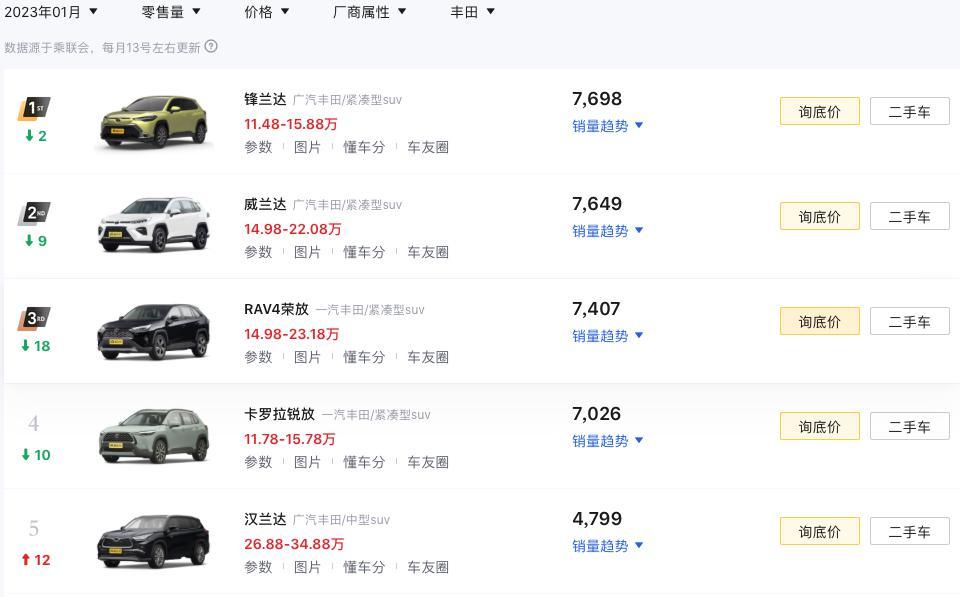The width and height of the screenshot is (960, 597).
Task: Open the black 汉兰达 car image
Action: point(154,541)
